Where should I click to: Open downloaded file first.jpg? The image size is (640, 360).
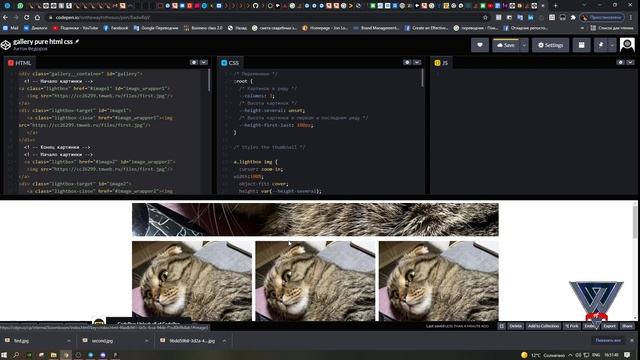21,341
